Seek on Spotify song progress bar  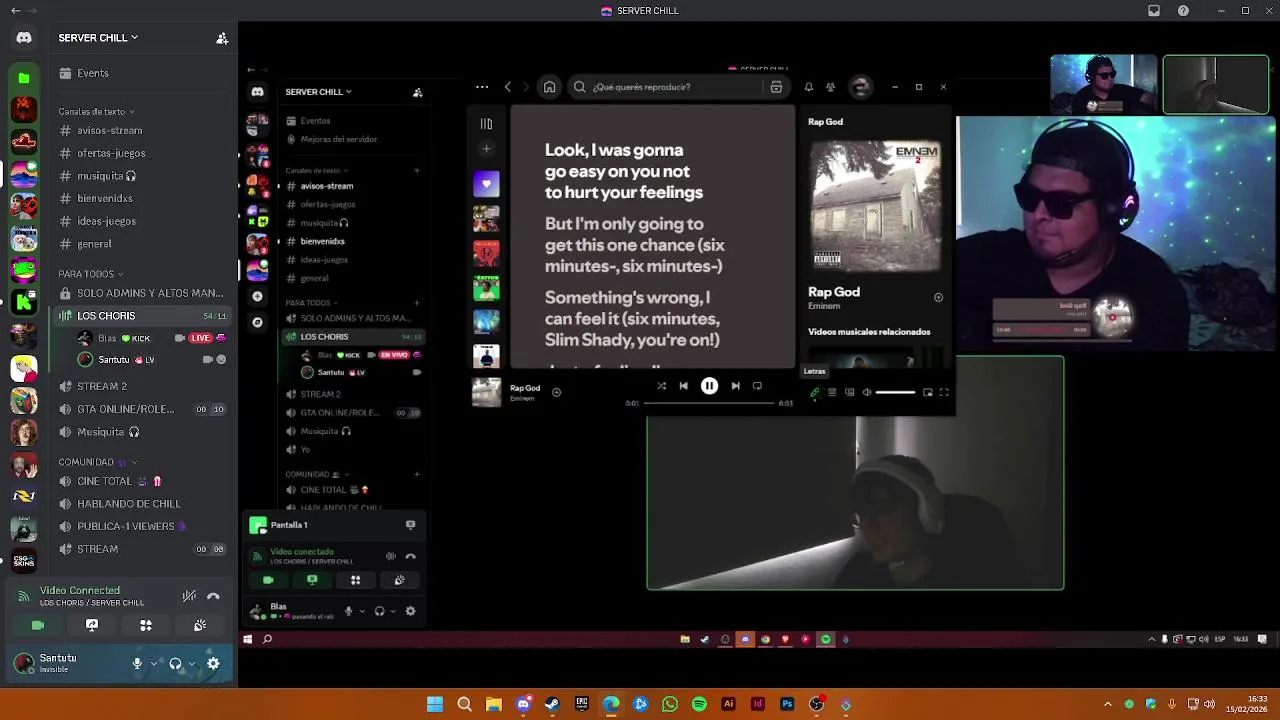pos(710,403)
